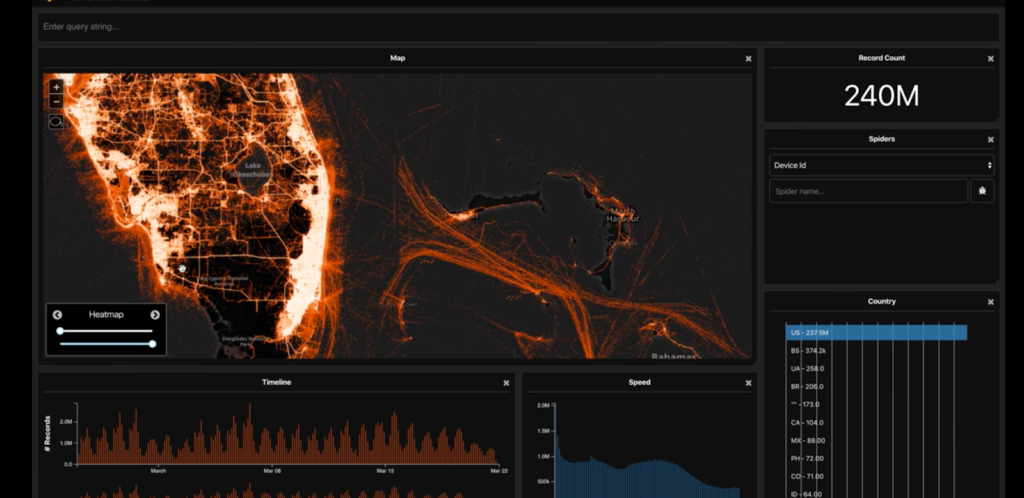Select the BS - 374.2k country row
The width and height of the screenshot is (1024, 498).
point(808,350)
